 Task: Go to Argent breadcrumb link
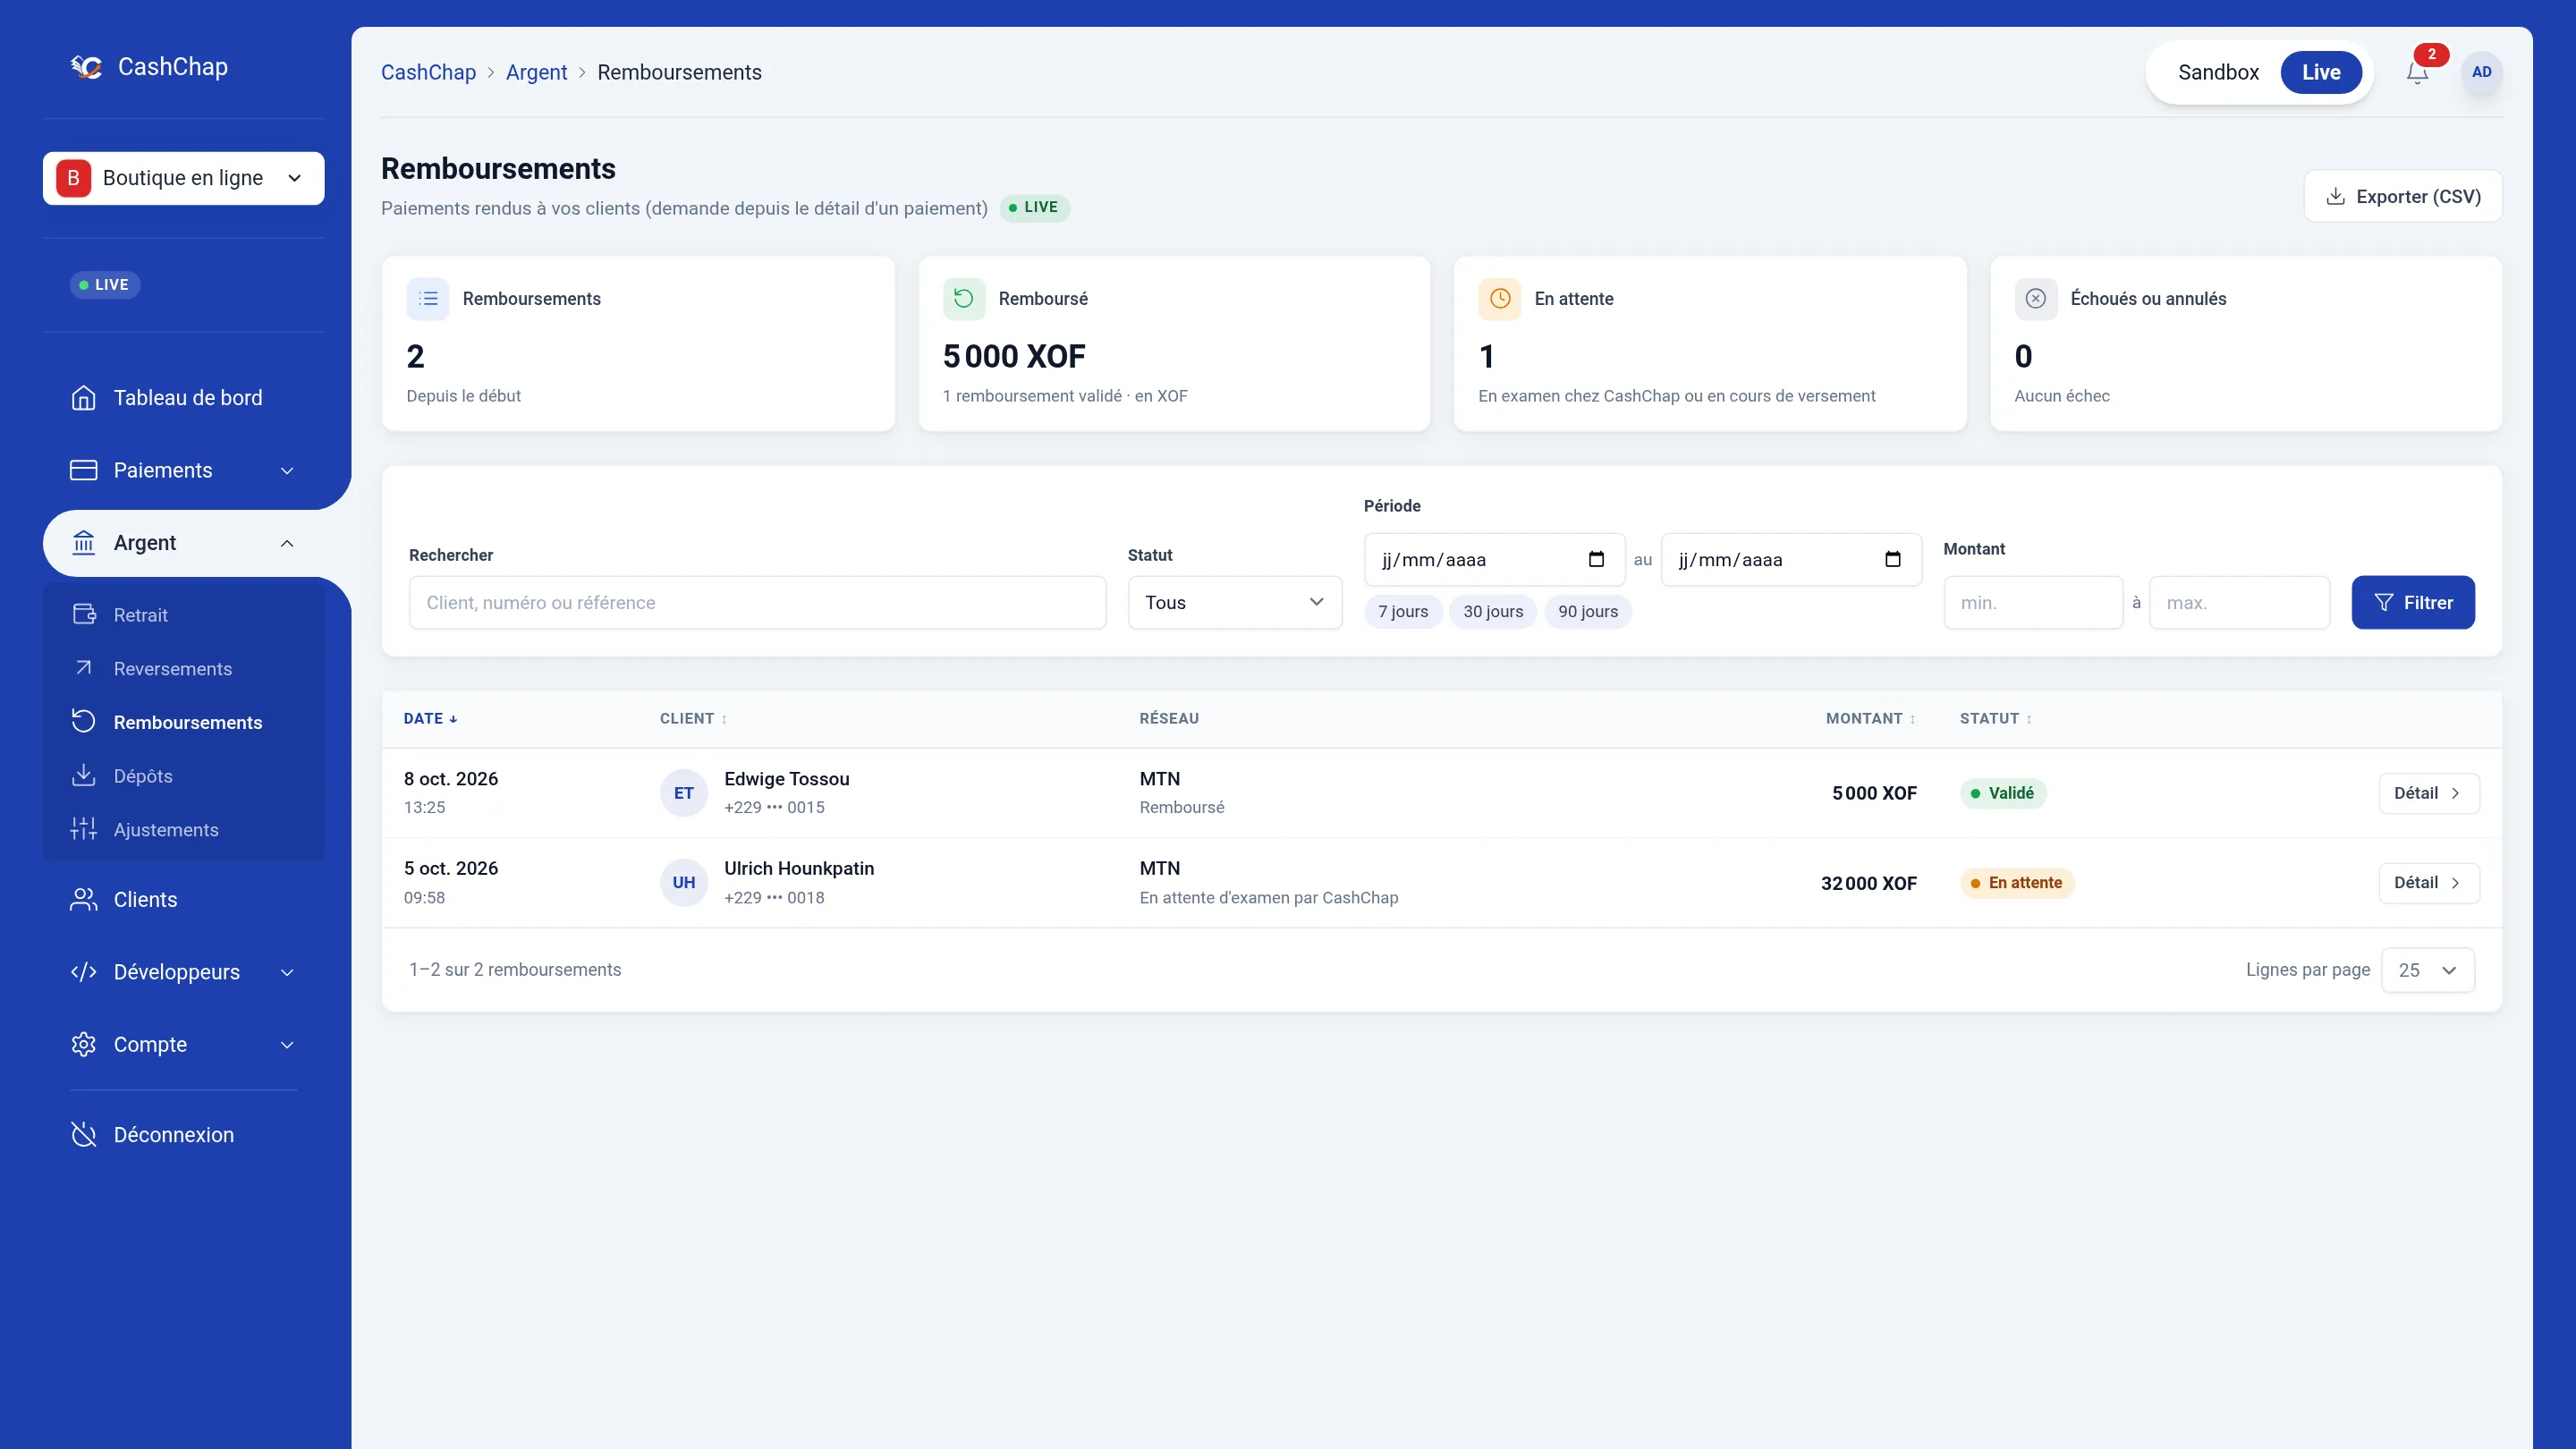[x=536, y=72]
